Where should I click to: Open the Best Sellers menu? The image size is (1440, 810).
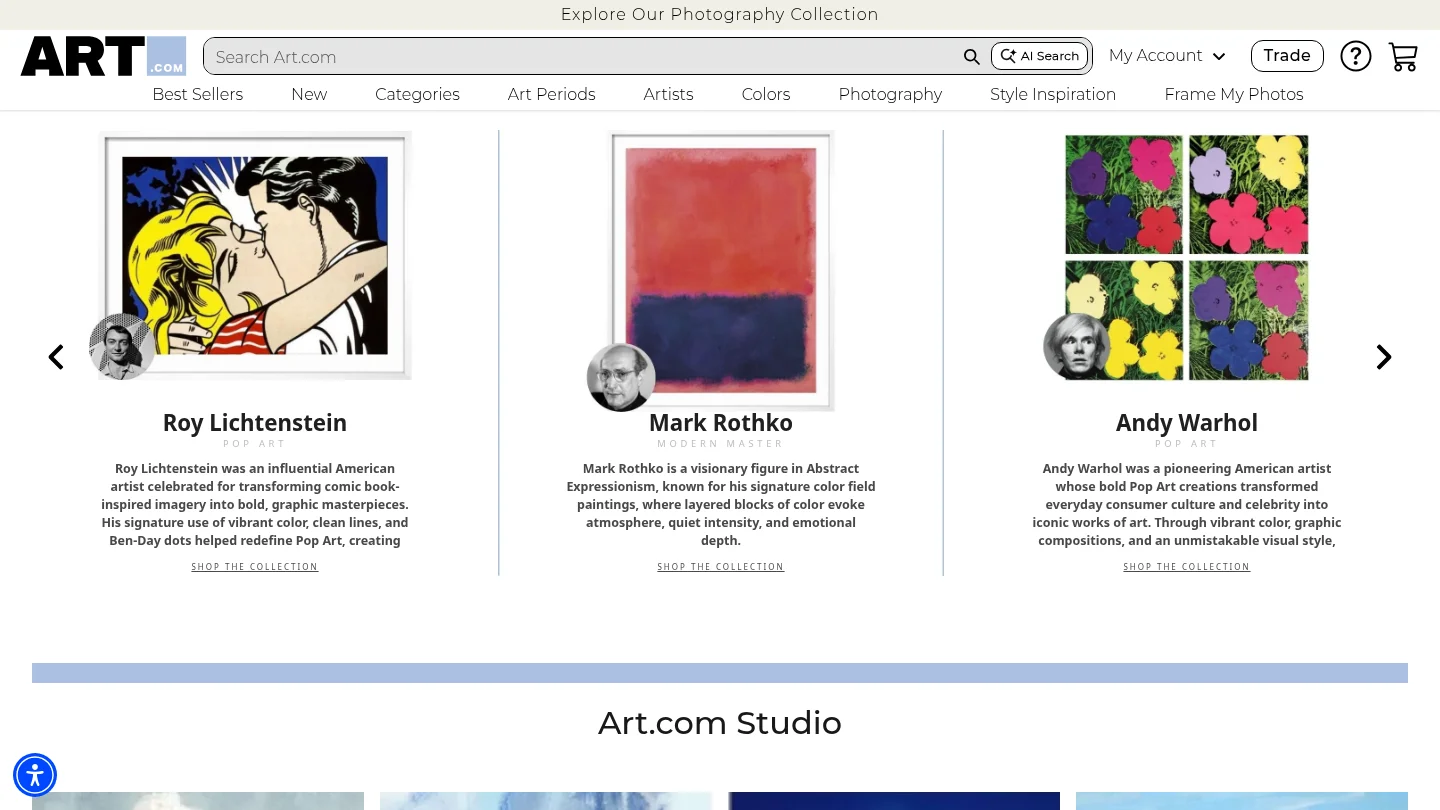click(198, 94)
